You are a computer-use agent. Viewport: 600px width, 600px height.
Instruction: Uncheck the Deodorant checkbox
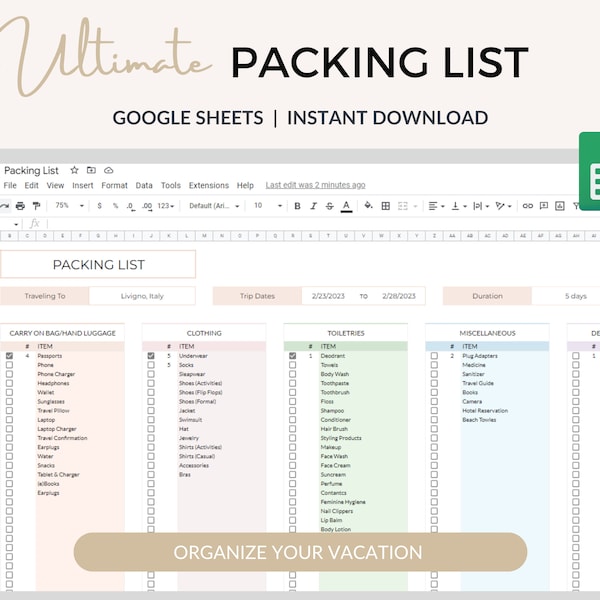point(292,355)
